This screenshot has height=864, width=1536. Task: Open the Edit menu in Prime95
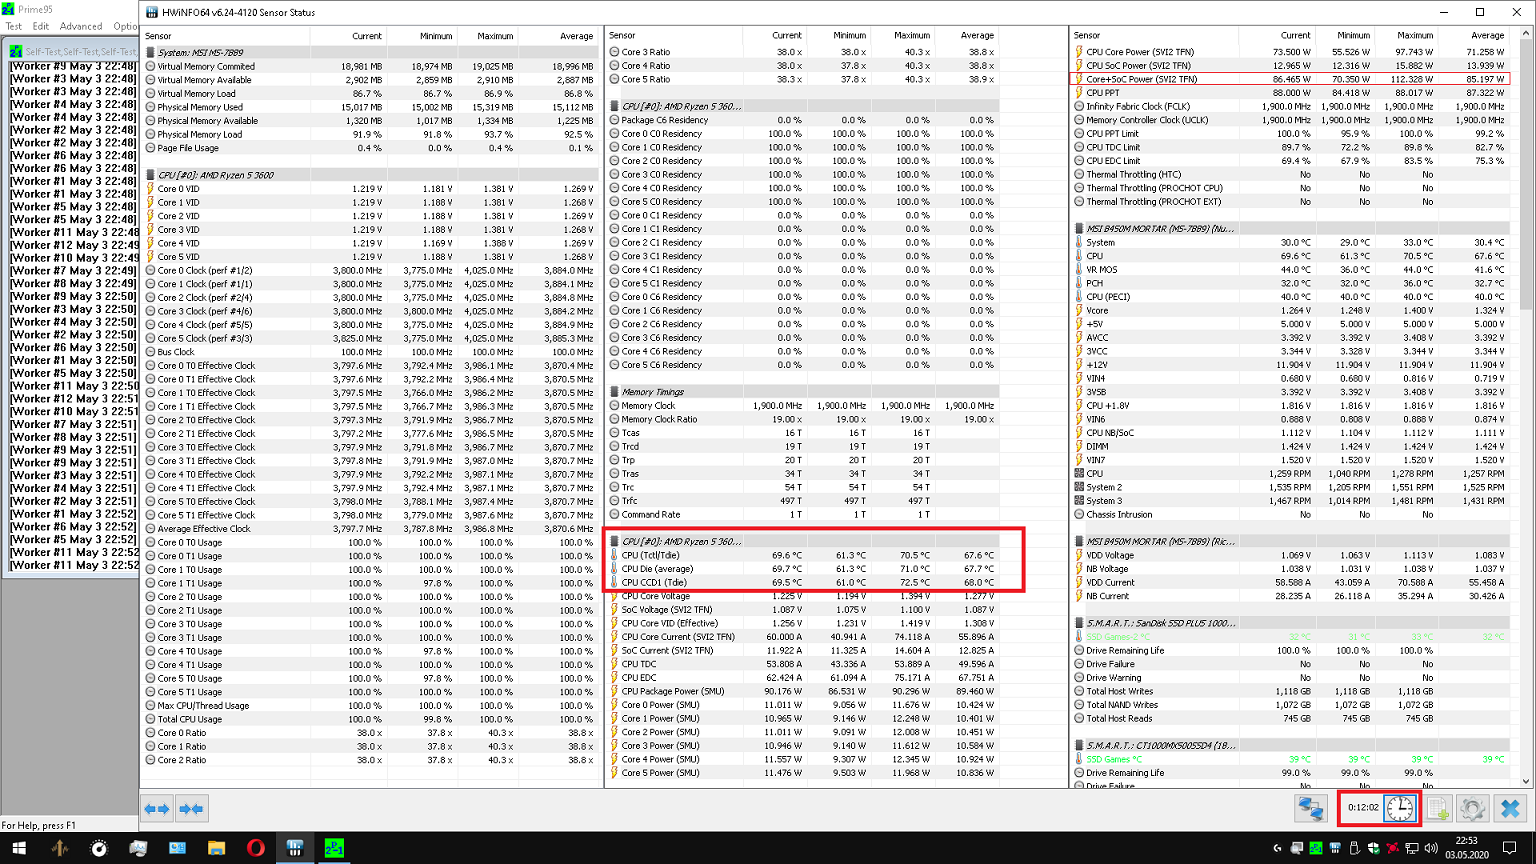tap(41, 26)
